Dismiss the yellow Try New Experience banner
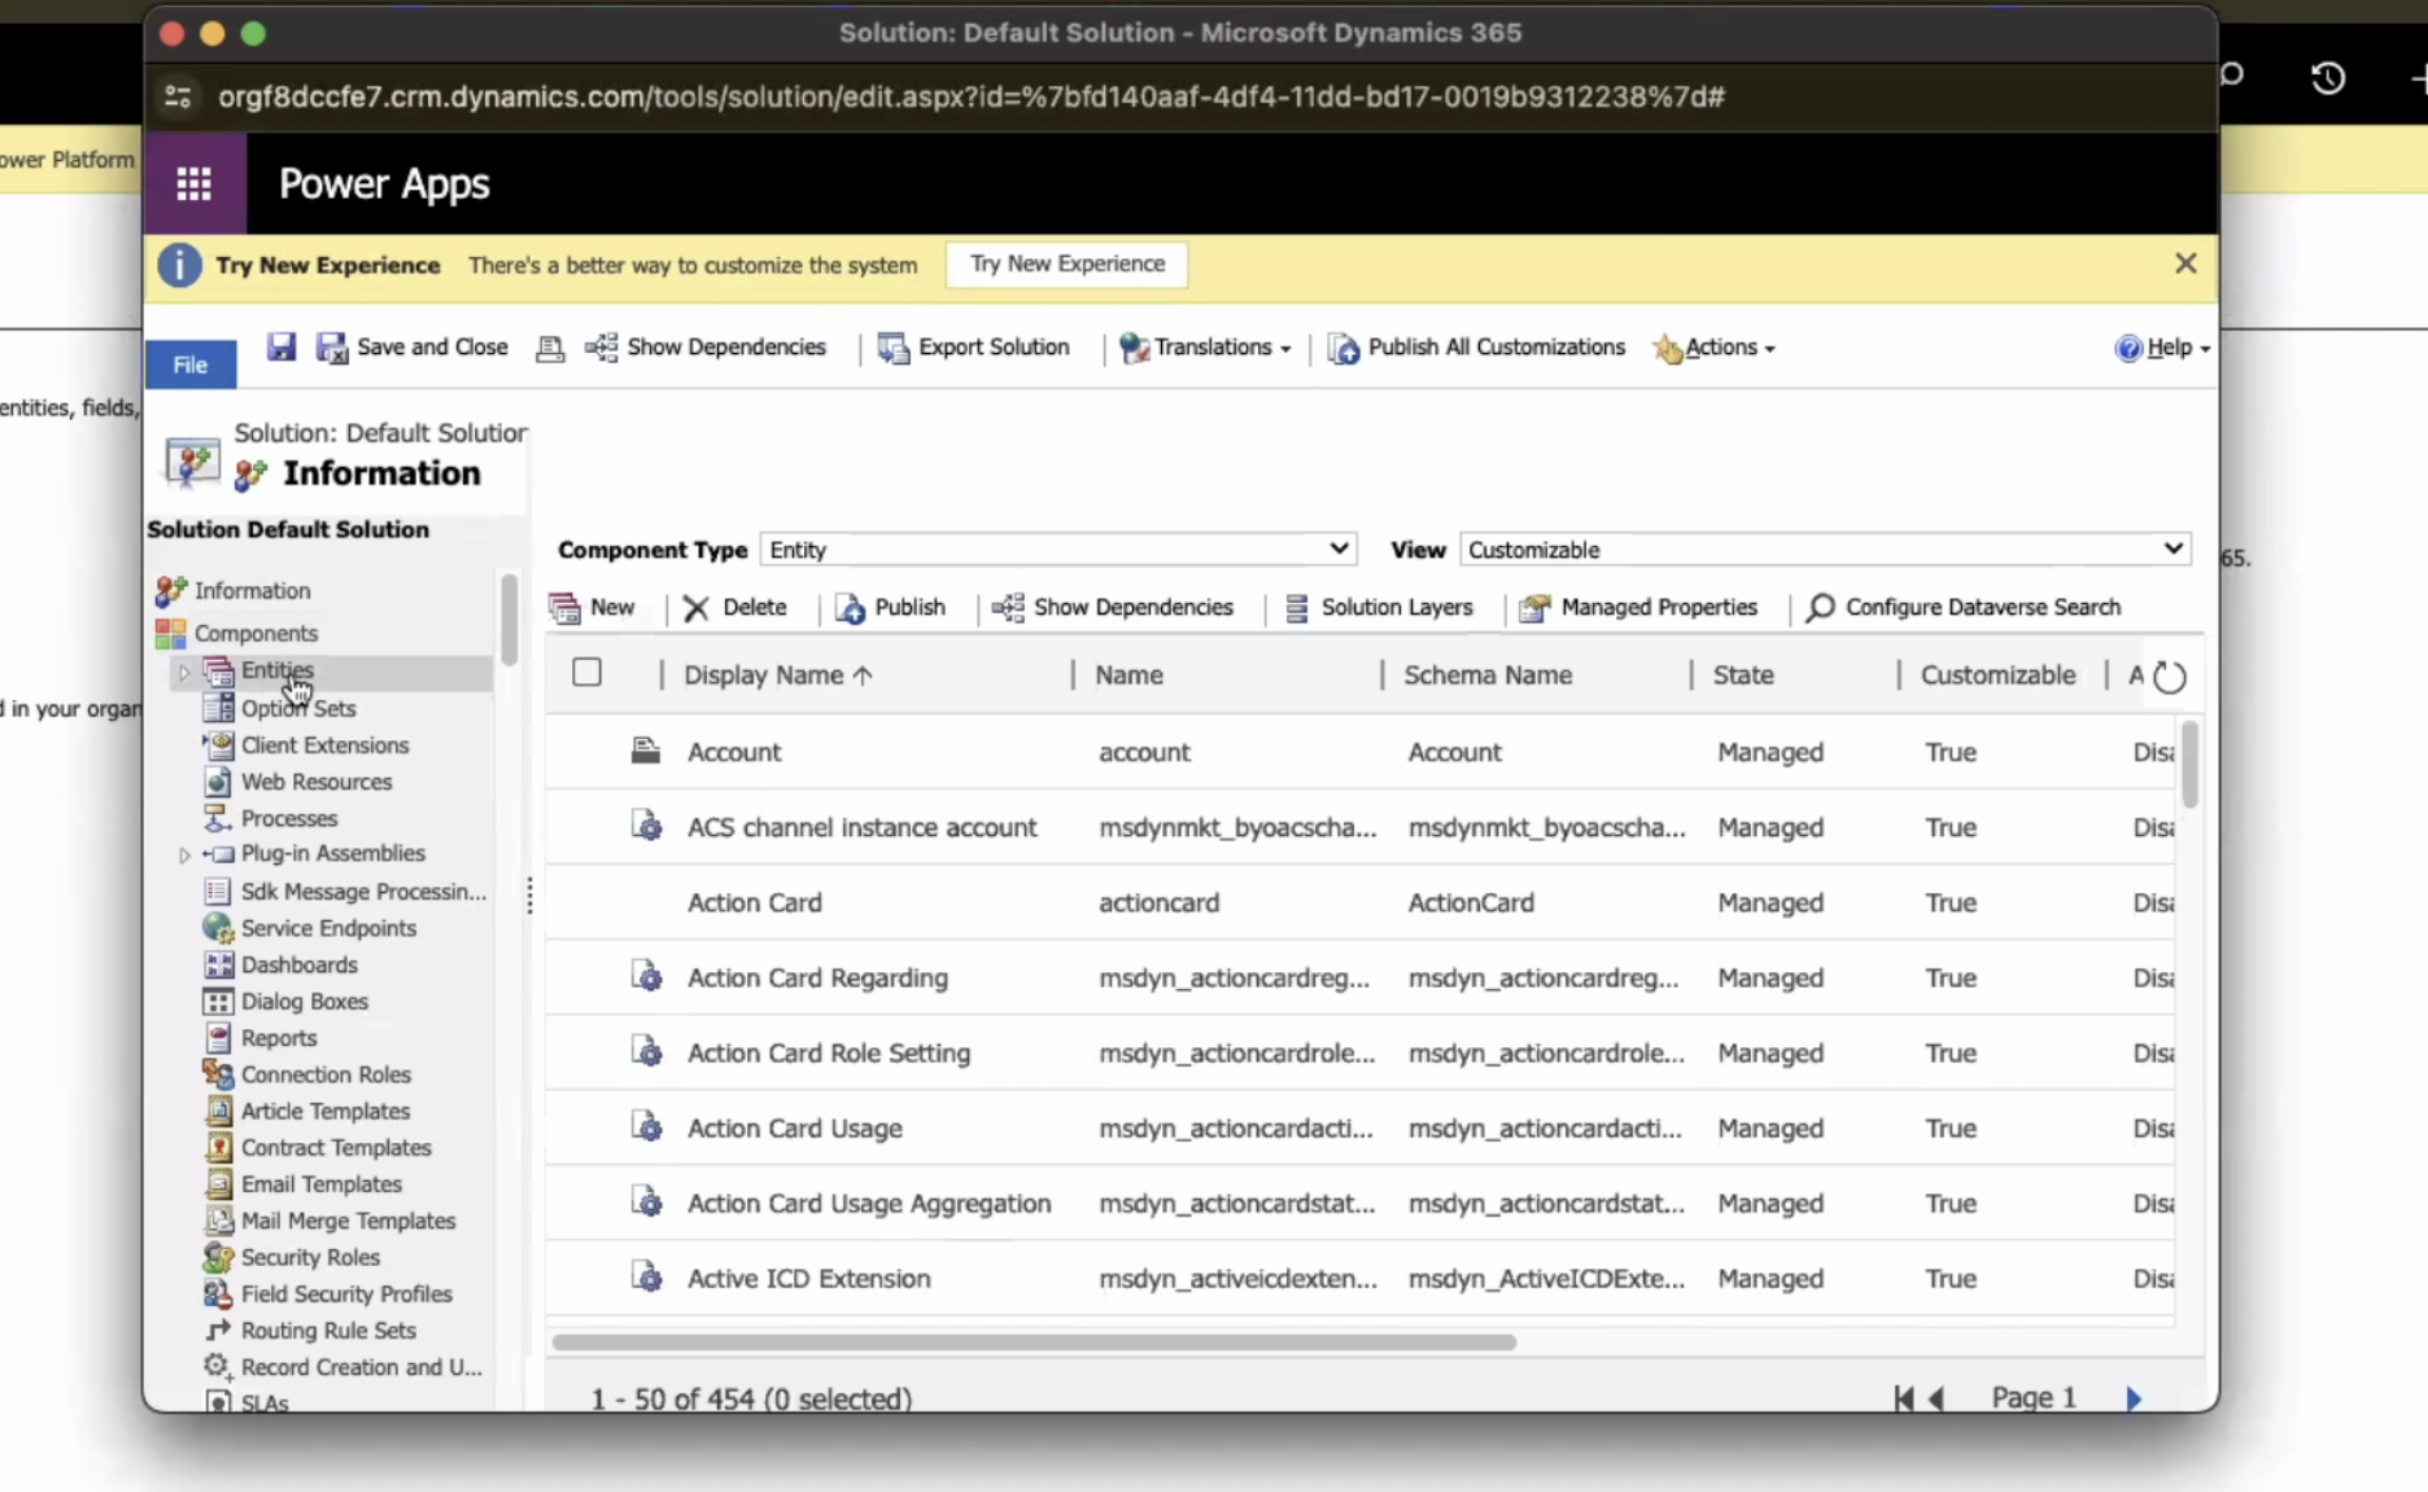 (x=2185, y=264)
